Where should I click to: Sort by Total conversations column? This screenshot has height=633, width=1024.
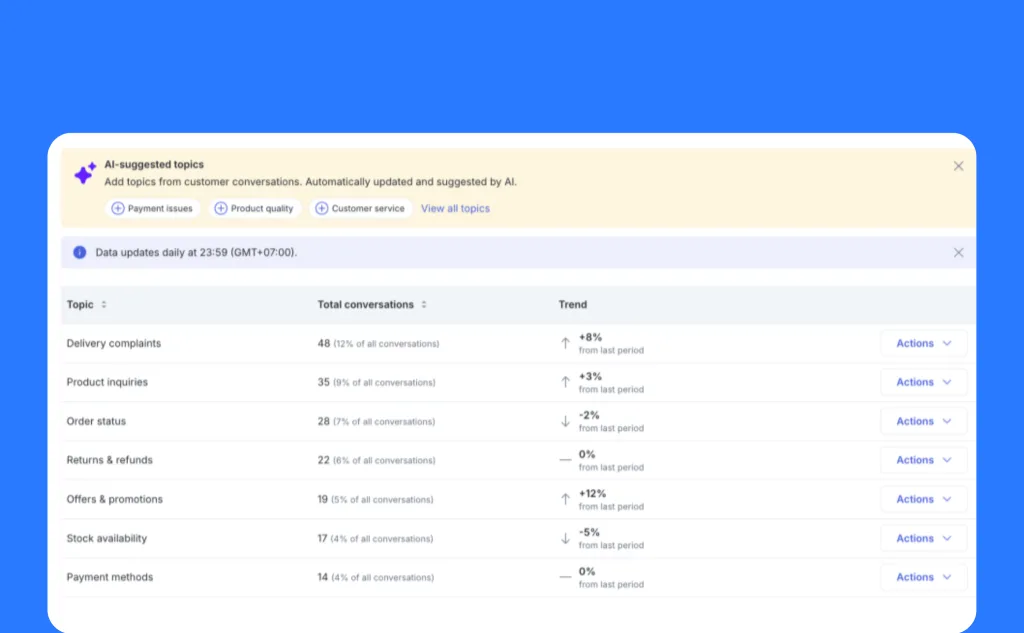[424, 304]
